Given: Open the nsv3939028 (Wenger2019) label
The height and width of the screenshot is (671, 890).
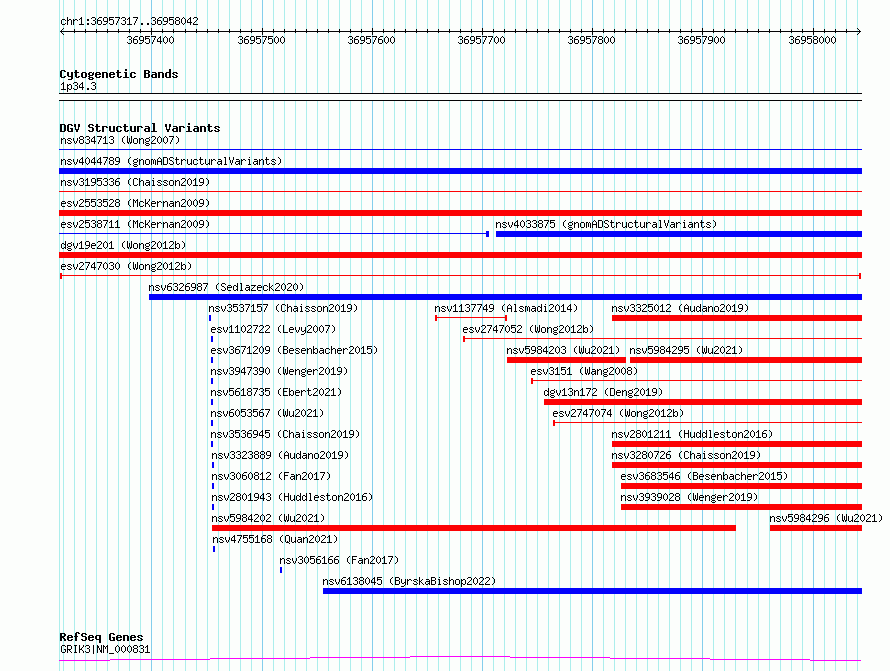Looking at the screenshot, I should point(689,497).
